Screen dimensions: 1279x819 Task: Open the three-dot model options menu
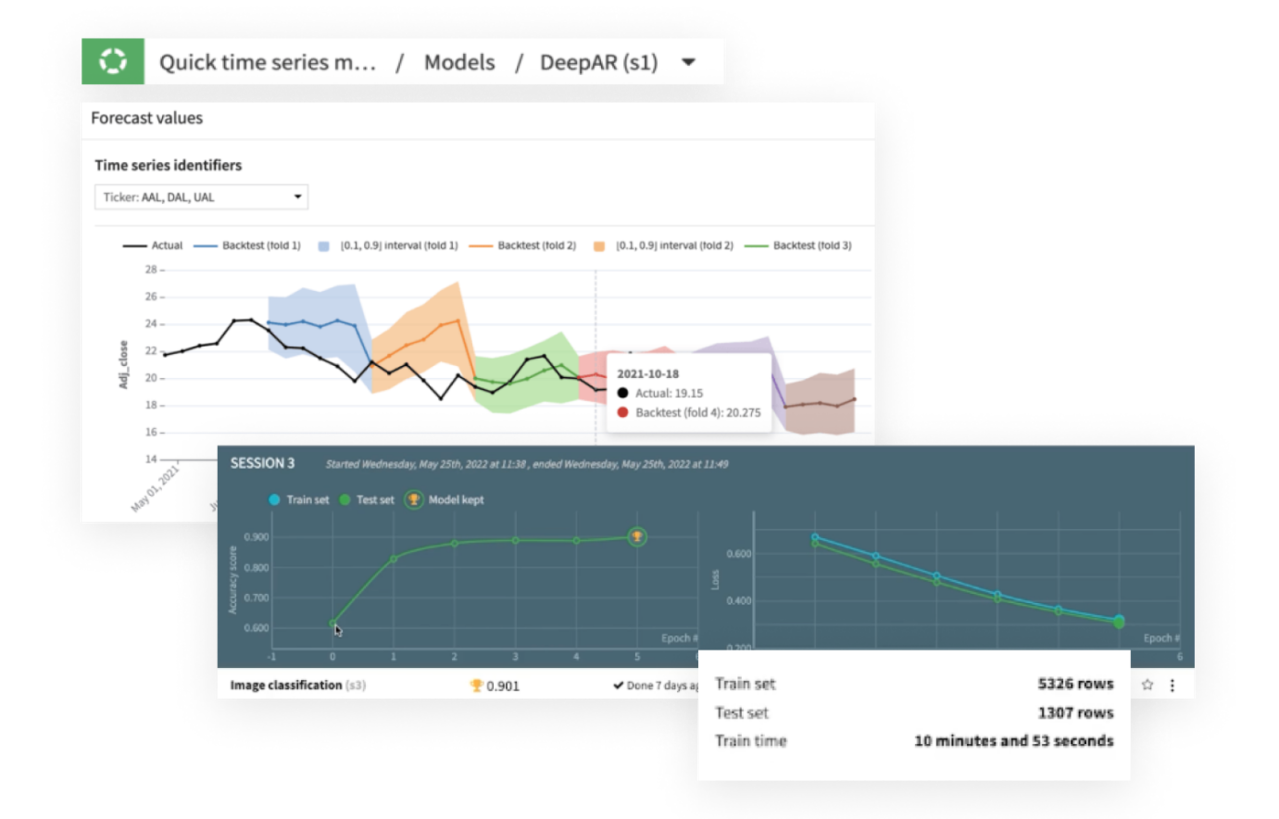click(x=1172, y=685)
